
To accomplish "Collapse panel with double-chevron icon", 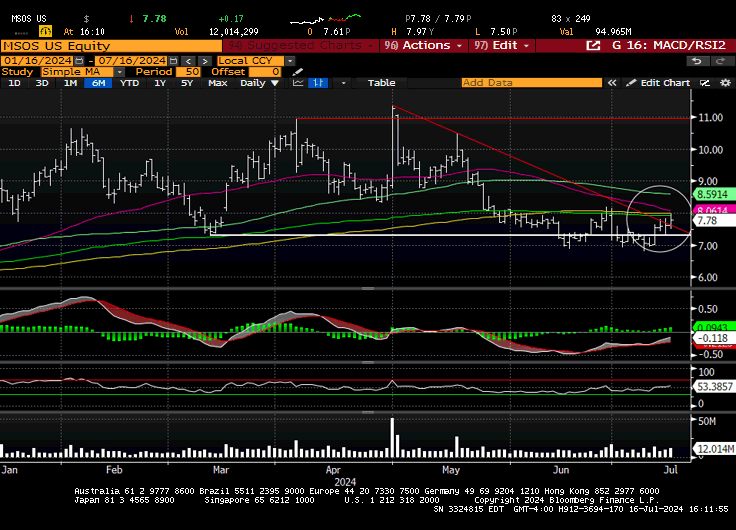I will (612, 83).
